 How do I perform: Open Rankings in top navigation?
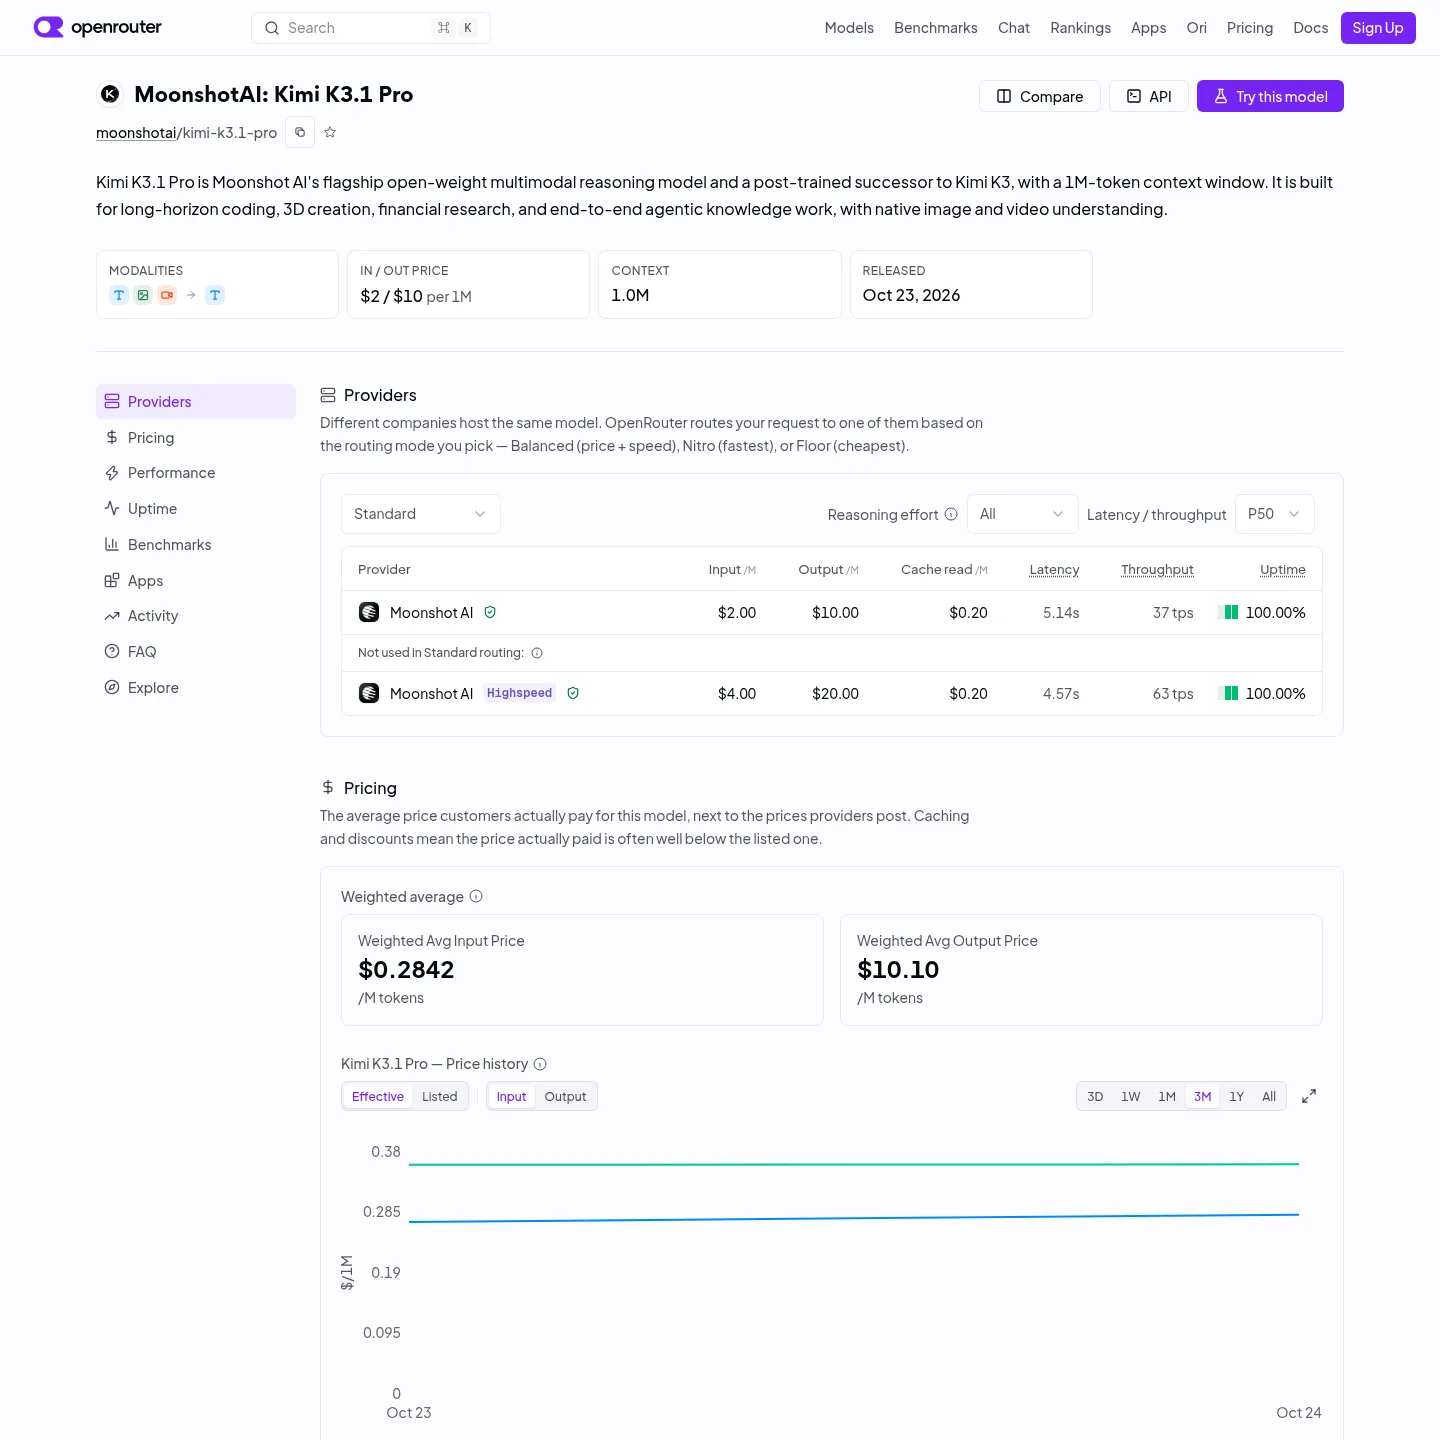(1080, 28)
